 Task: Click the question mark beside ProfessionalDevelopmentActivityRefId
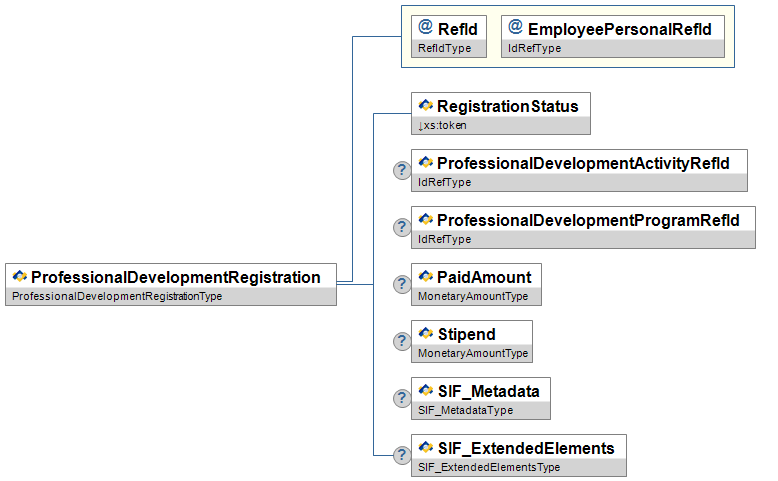pos(401,170)
